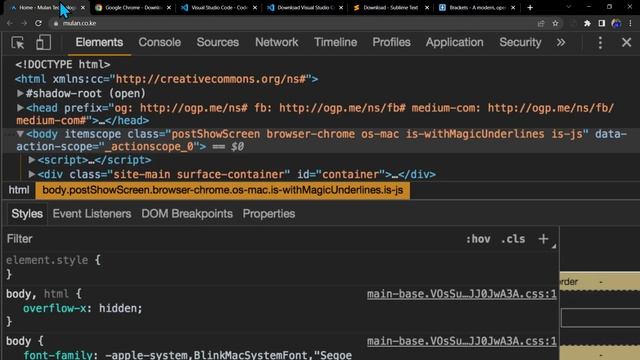Select the overflow-x property name
Viewport: 640px width, 360px height.
point(55,308)
